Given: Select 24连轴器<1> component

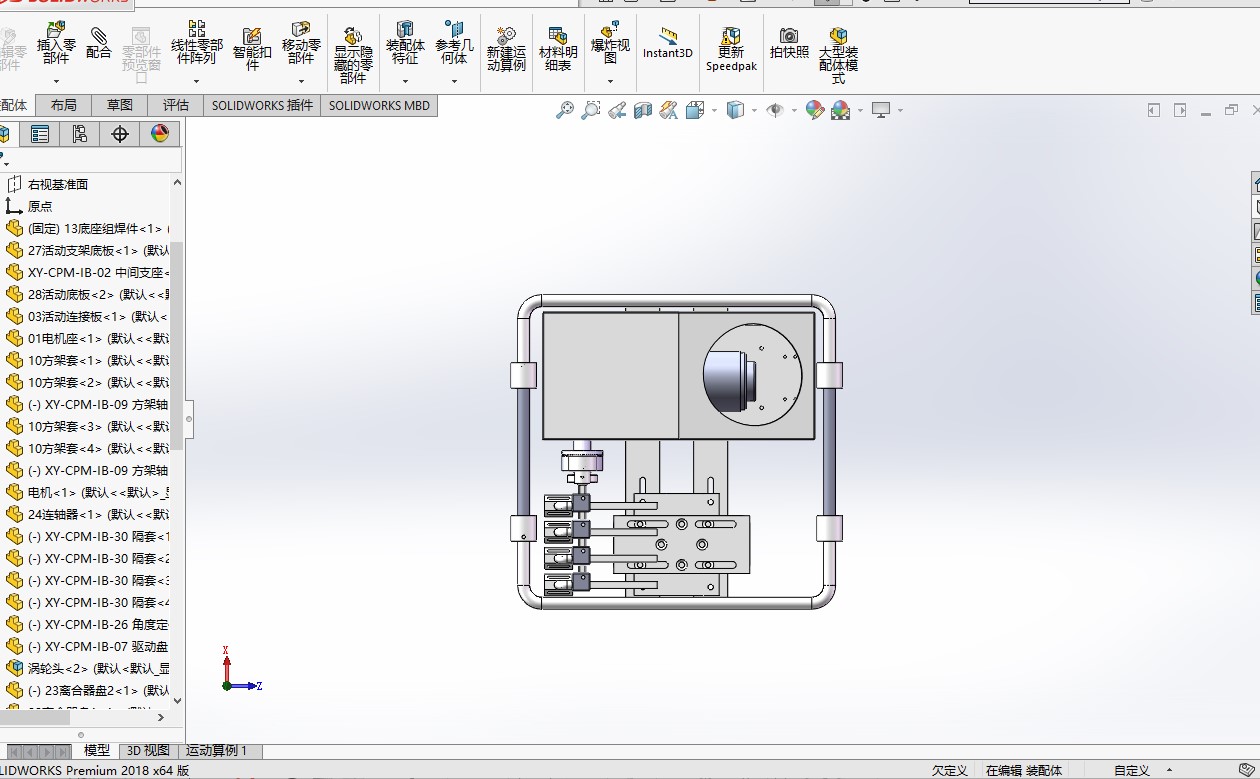Looking at the screenshot, I should point(98,514).
